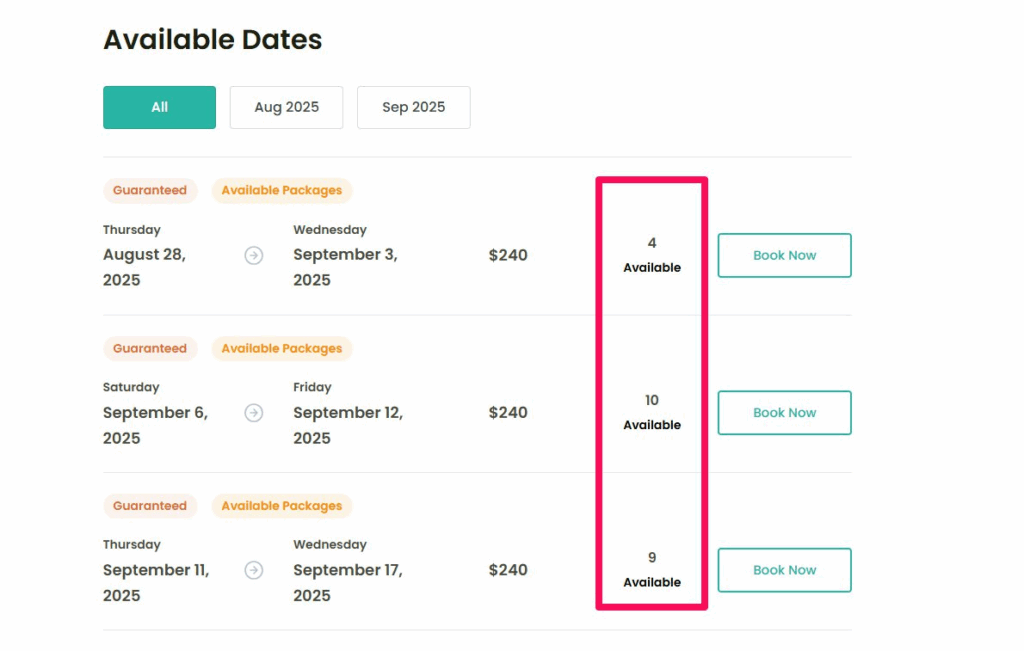Image resolution: width=1024 pixels, height=651 pixels.
Task: Click the "9 Available" seats indicator
Action: [x=652, y=569]
